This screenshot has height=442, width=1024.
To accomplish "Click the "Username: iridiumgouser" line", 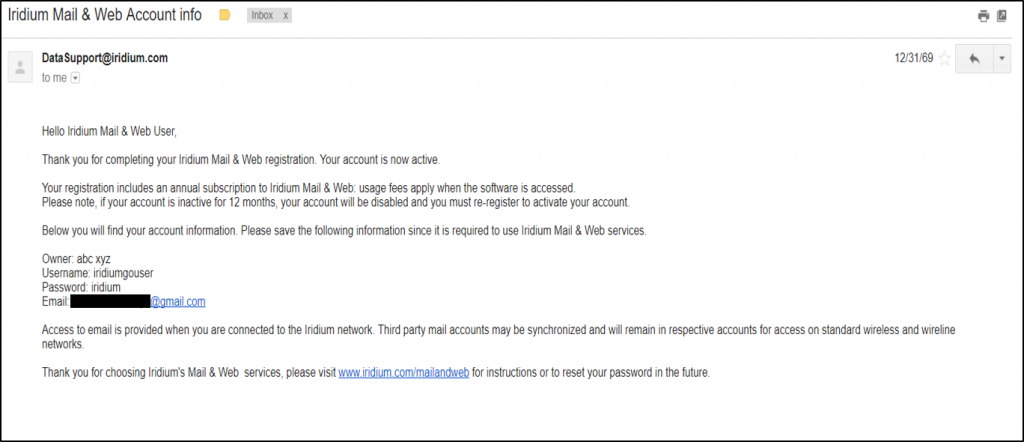I will [96, 273].
